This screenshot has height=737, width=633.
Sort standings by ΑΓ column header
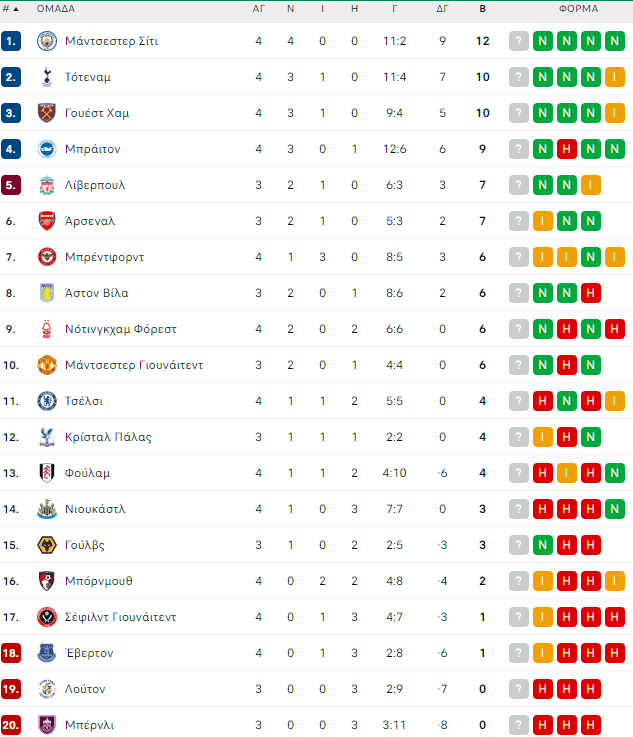click(x=258, y=9)
